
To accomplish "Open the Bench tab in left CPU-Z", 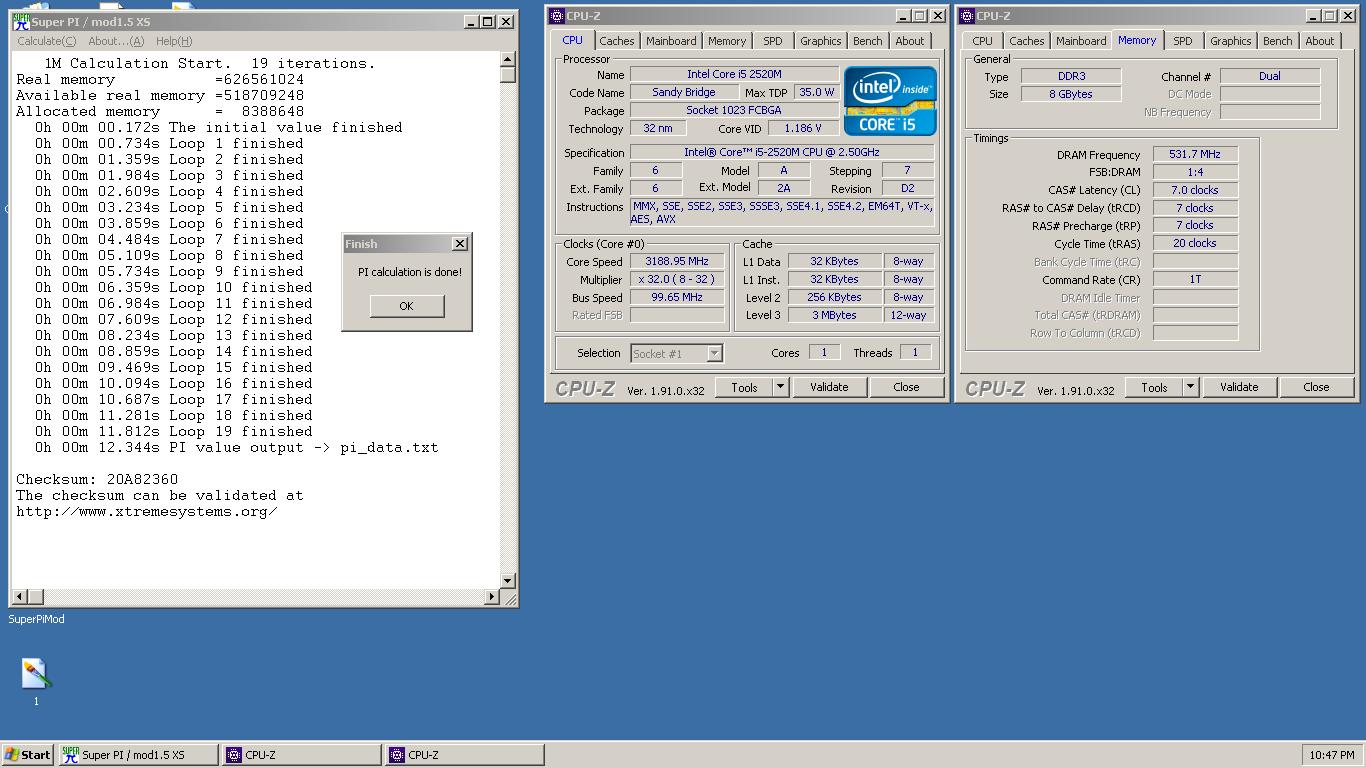I will pyautogui.click(x=868, y=41).
